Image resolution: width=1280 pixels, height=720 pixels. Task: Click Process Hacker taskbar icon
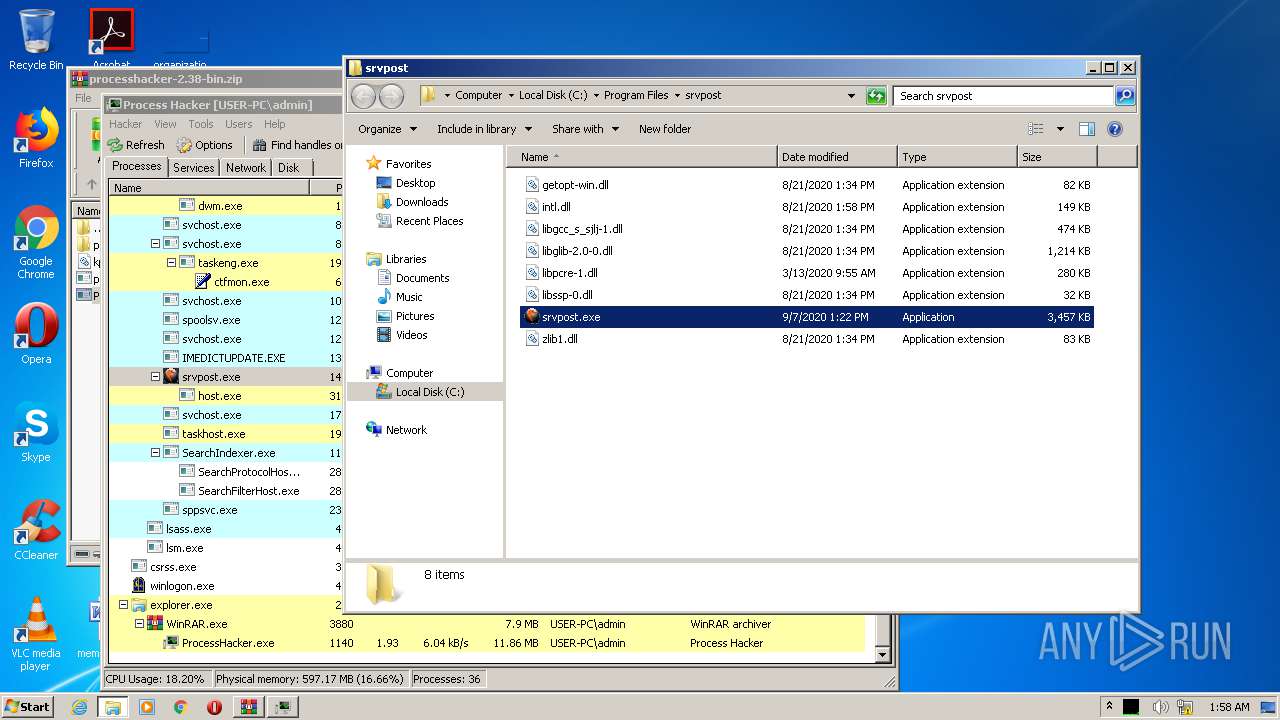[284, 707]
